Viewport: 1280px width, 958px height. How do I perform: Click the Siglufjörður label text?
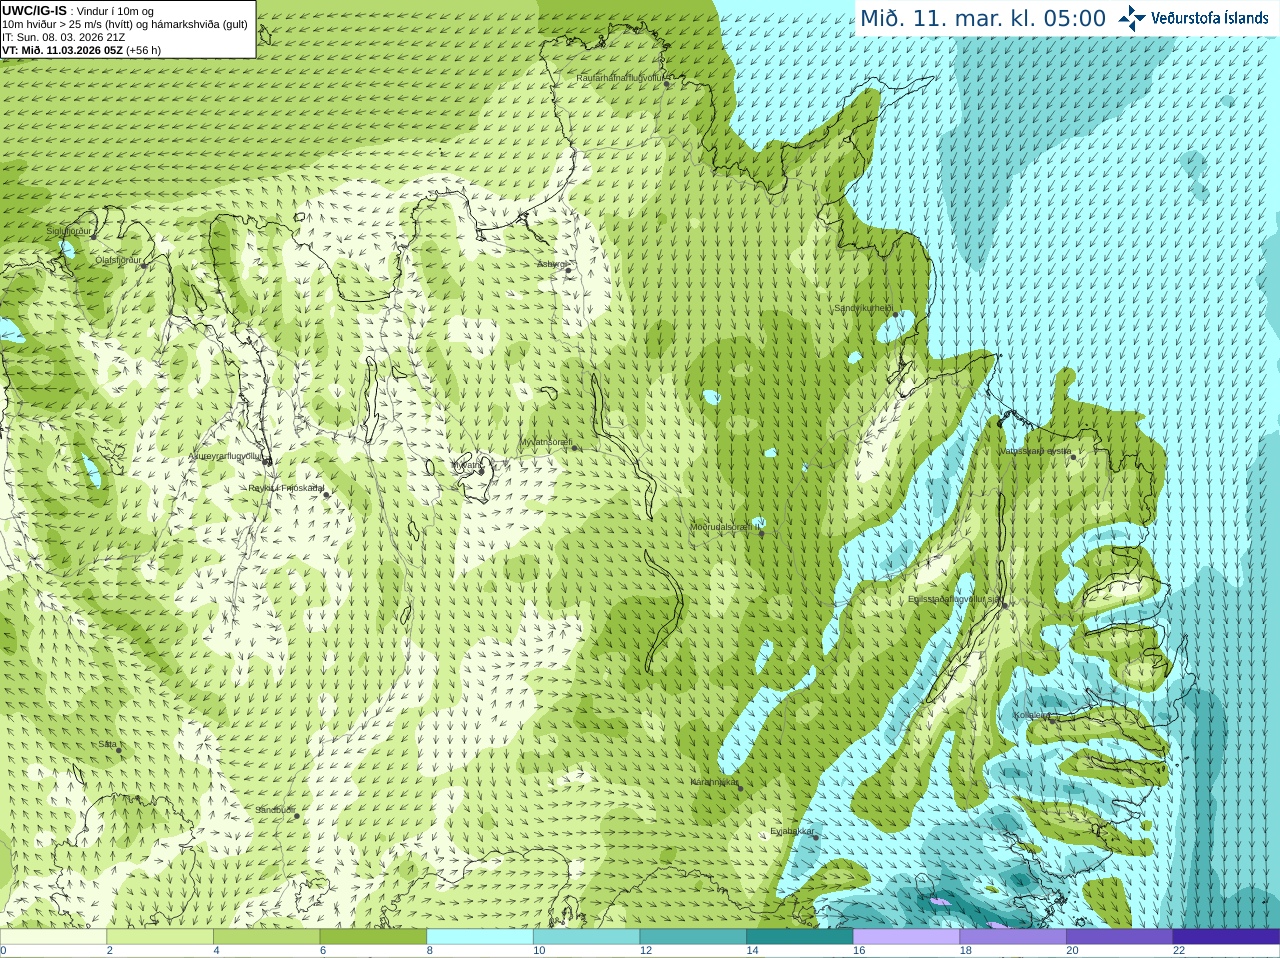pyautogui.click(x=69, y=231)
